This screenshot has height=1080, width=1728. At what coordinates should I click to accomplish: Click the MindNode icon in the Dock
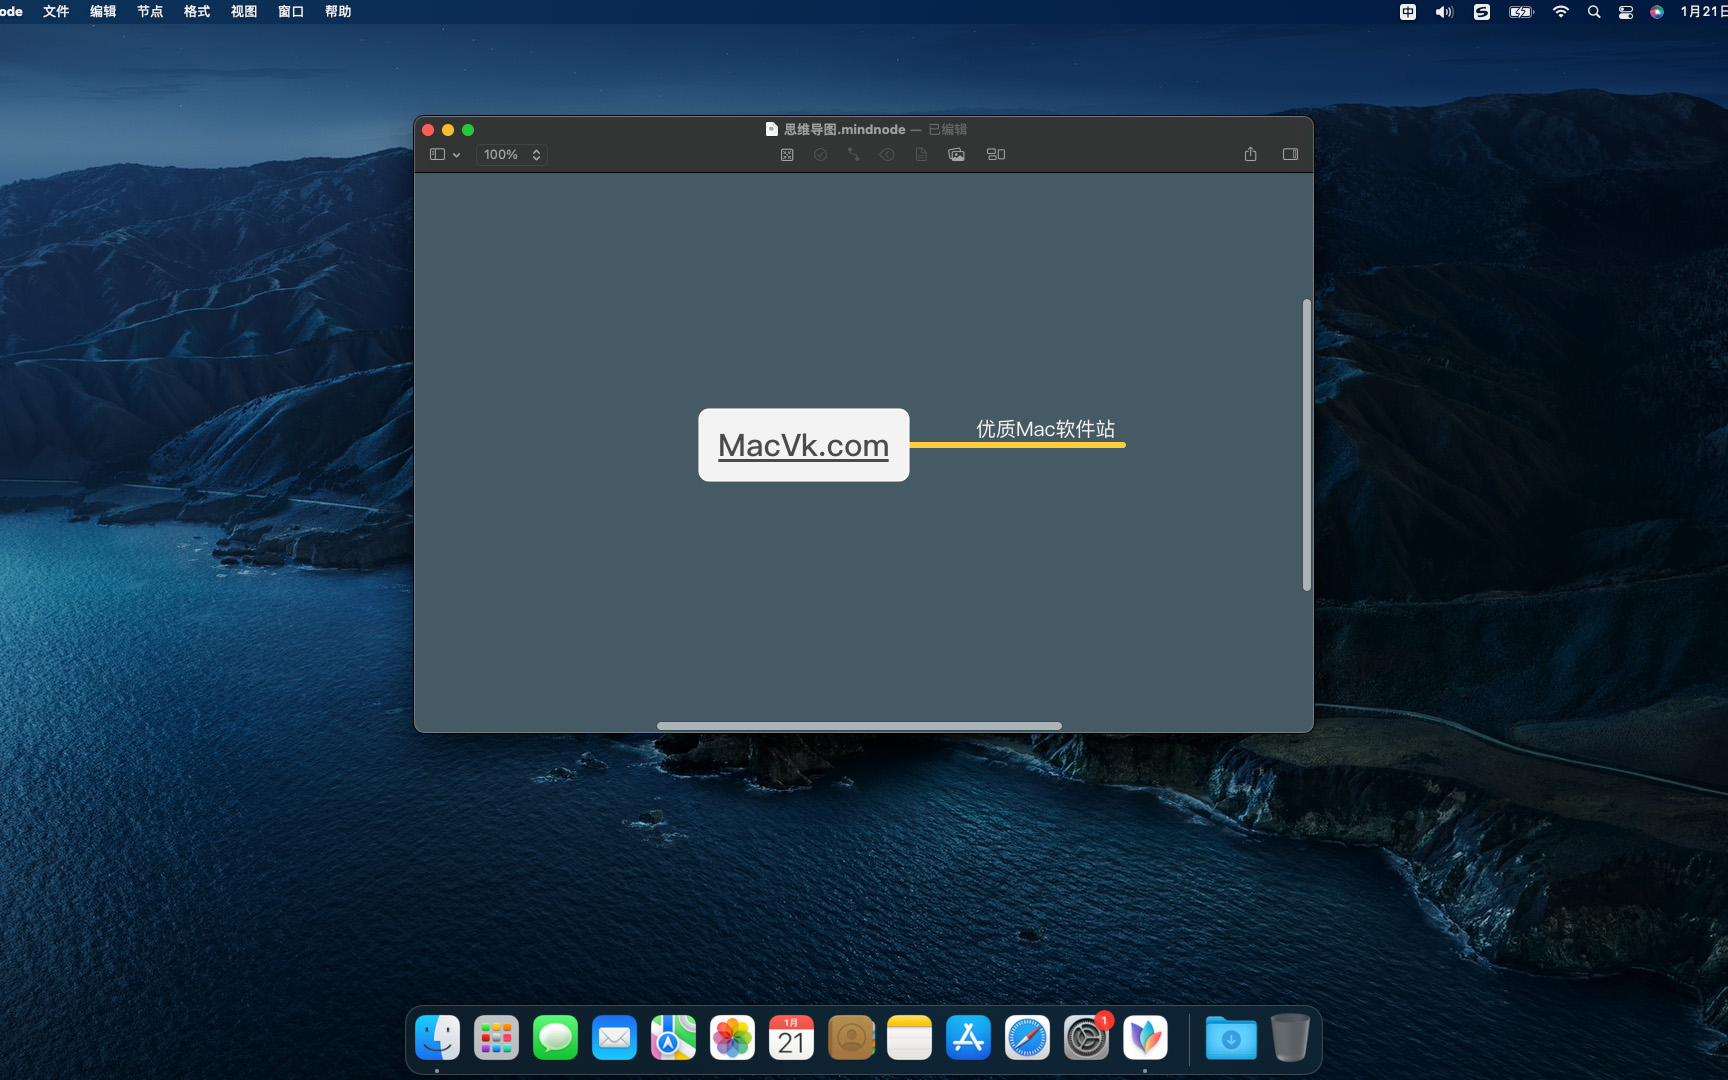(x=1145, y=1038)
